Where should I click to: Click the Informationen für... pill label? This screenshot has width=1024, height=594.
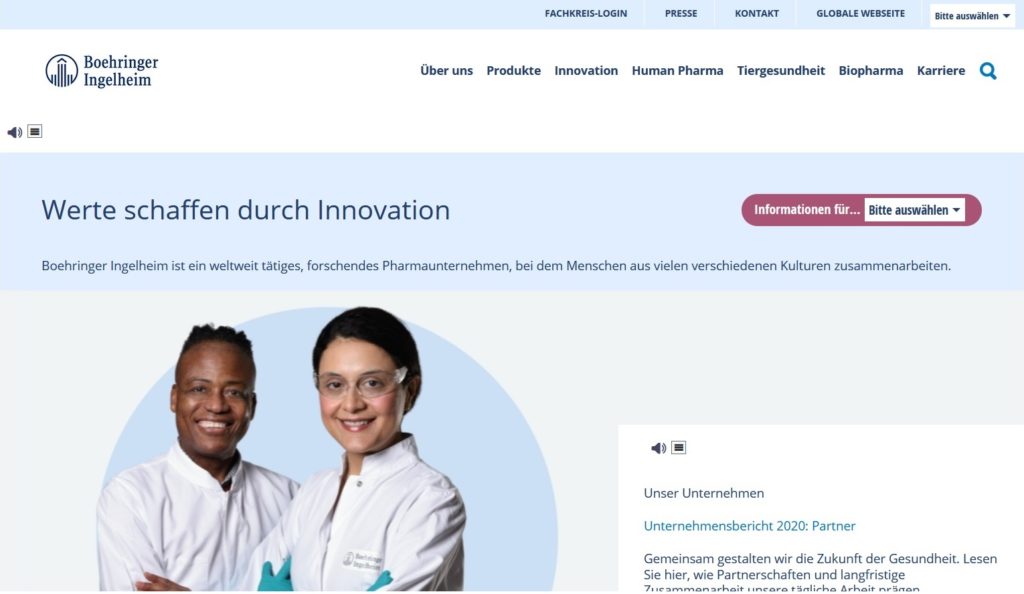(x=807, y=210)
